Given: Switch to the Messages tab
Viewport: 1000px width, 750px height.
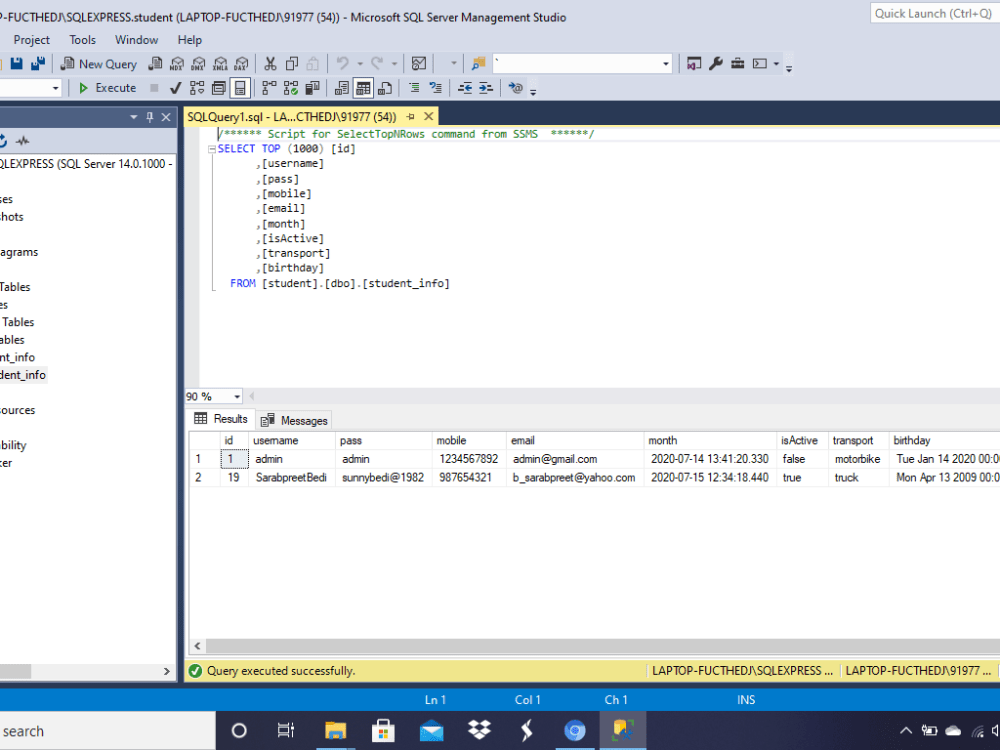Looking at the screenshot, I should (x=293, y=419).
